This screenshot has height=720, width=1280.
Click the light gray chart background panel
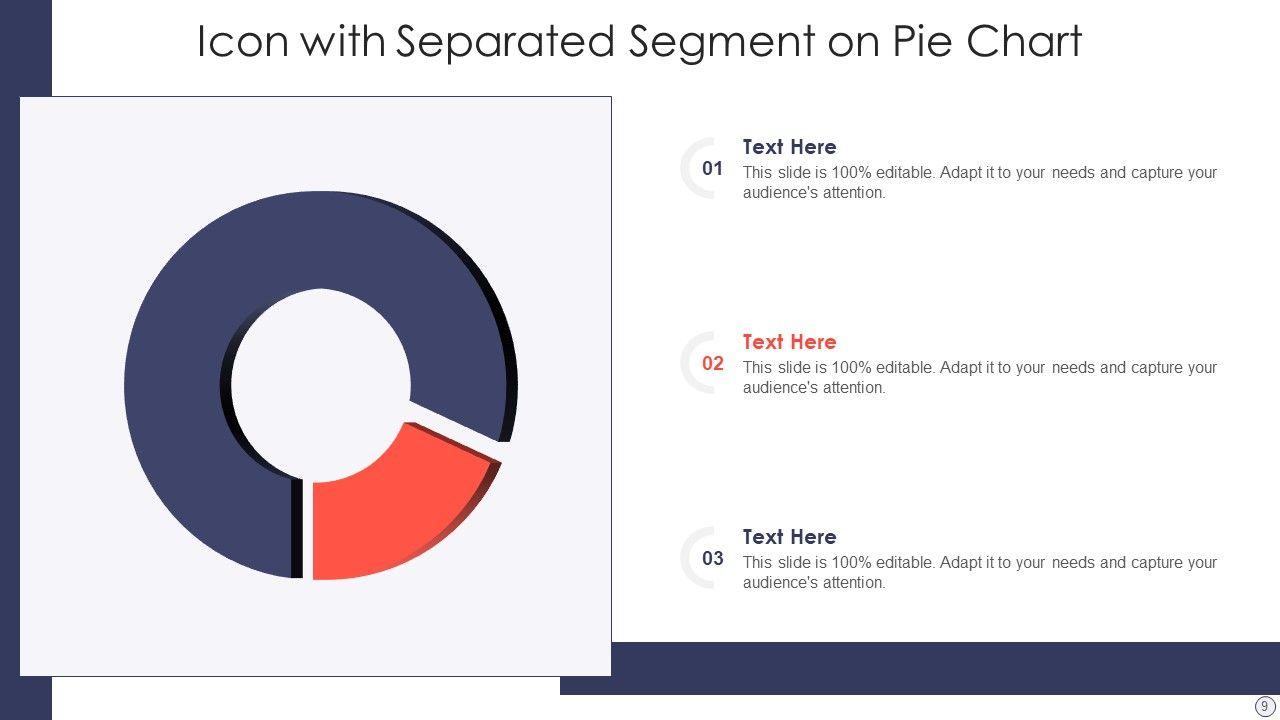tap(80, 150)
